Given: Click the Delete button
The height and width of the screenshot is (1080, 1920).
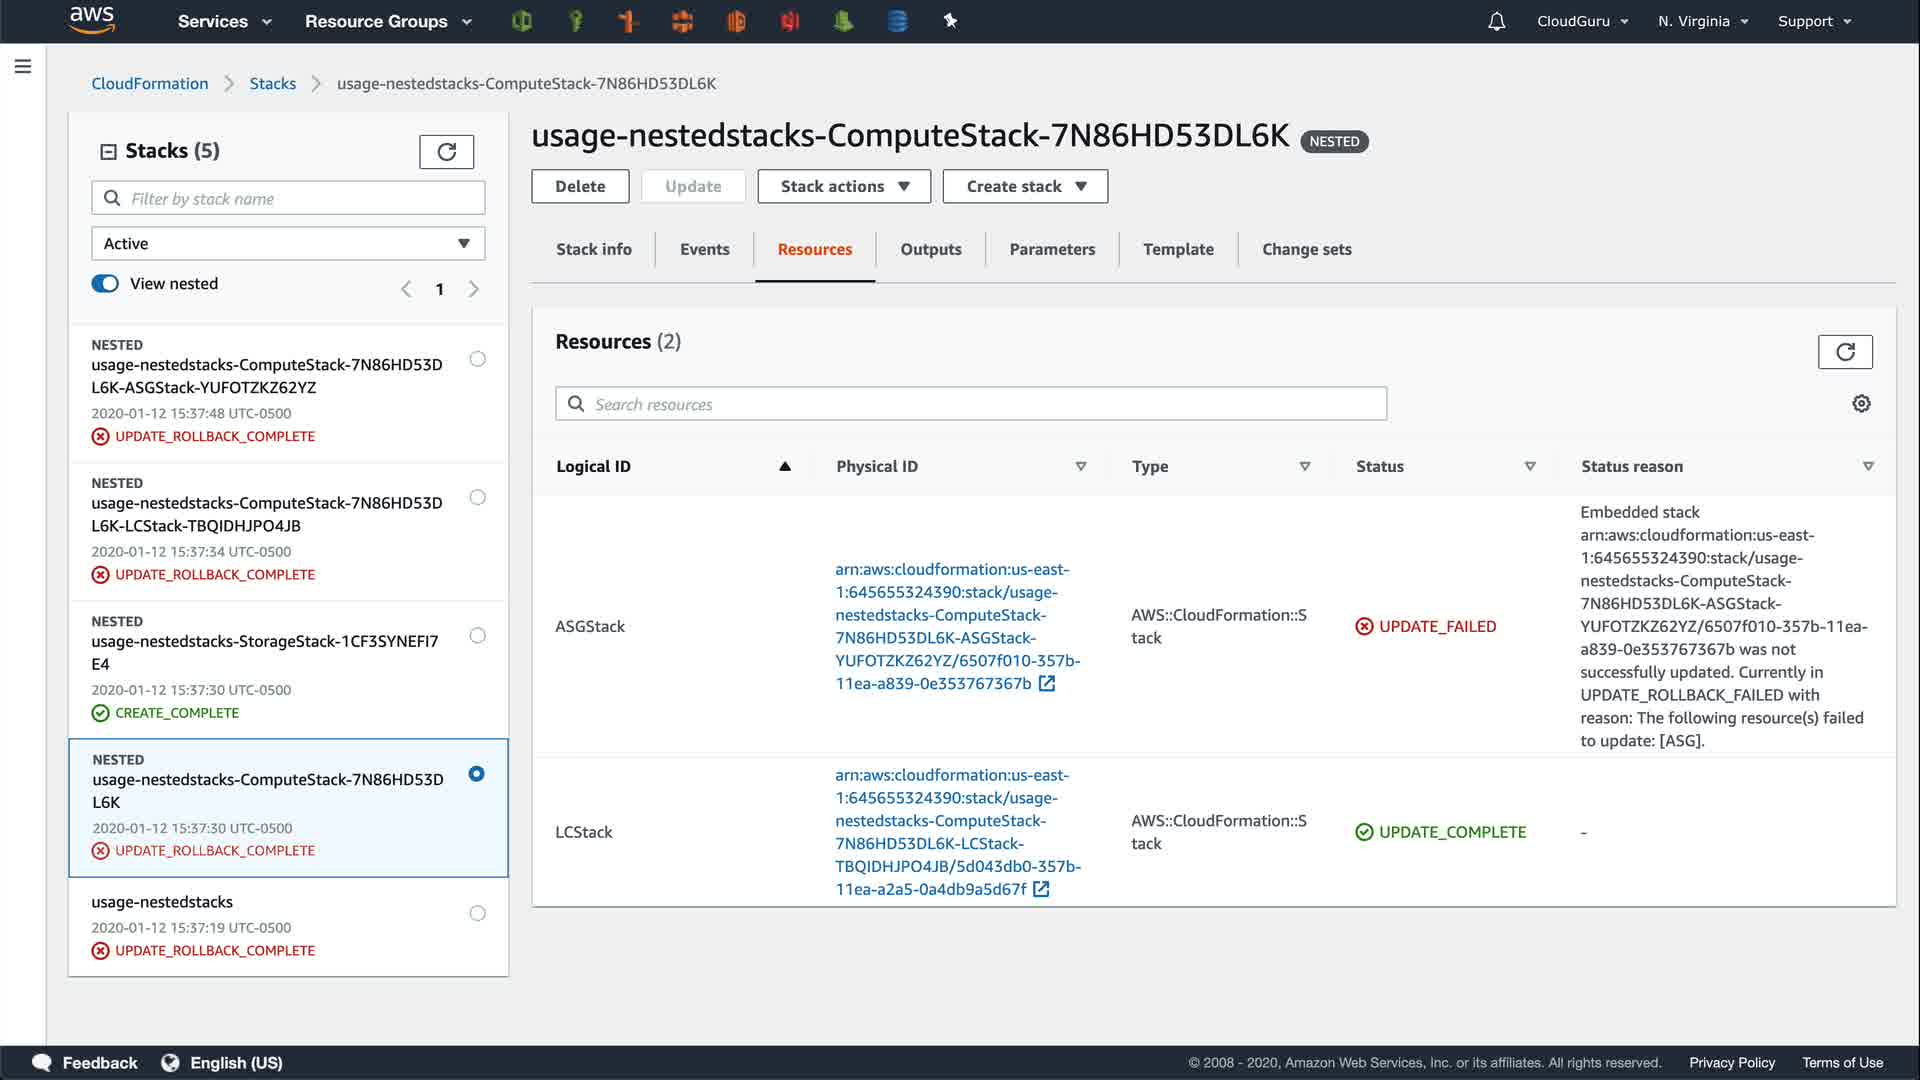Looking at the screenshot, I should (579, 186).
